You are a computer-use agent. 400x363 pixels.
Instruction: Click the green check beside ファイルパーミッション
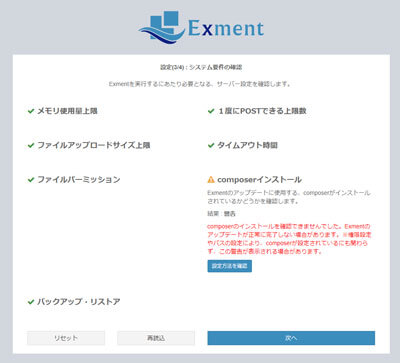coord(31,180)
